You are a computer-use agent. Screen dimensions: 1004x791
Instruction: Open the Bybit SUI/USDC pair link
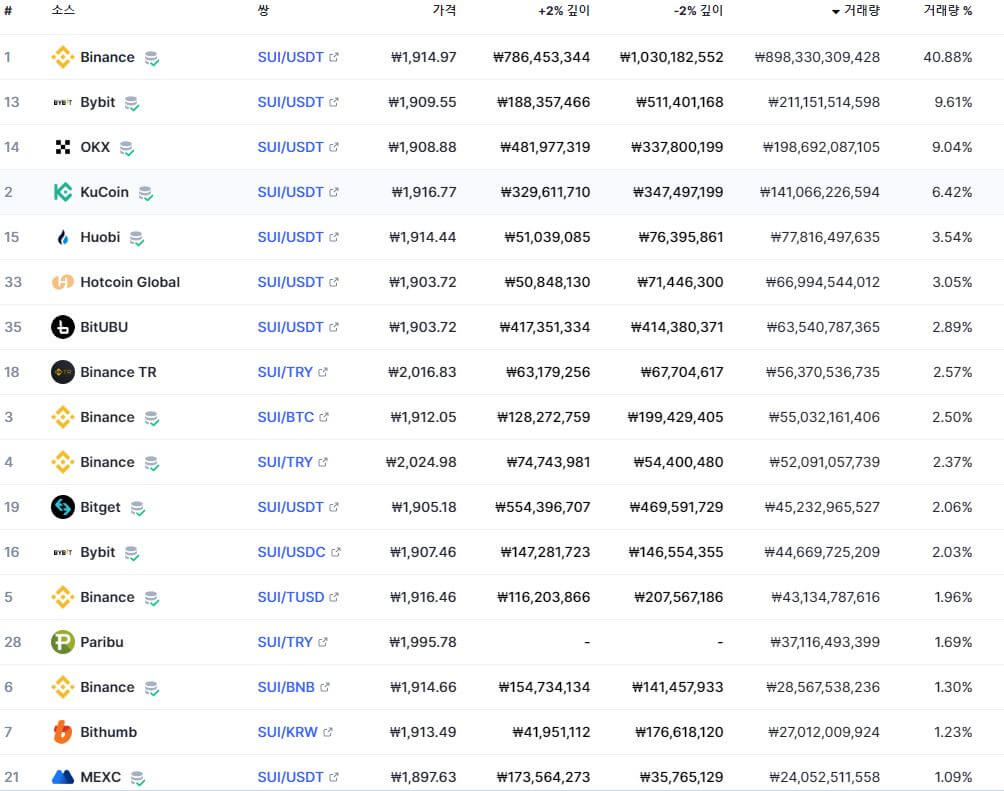pos(291,552)
